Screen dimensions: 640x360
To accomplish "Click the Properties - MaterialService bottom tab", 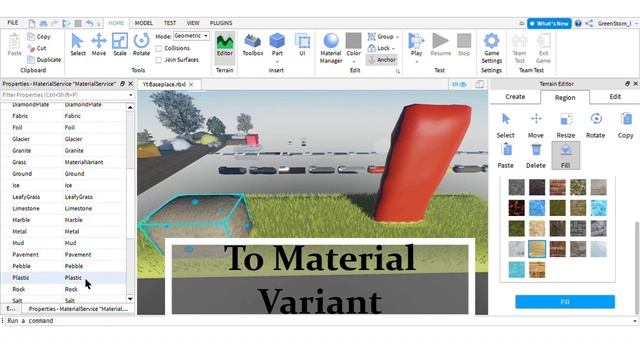I will coord(78,309).
